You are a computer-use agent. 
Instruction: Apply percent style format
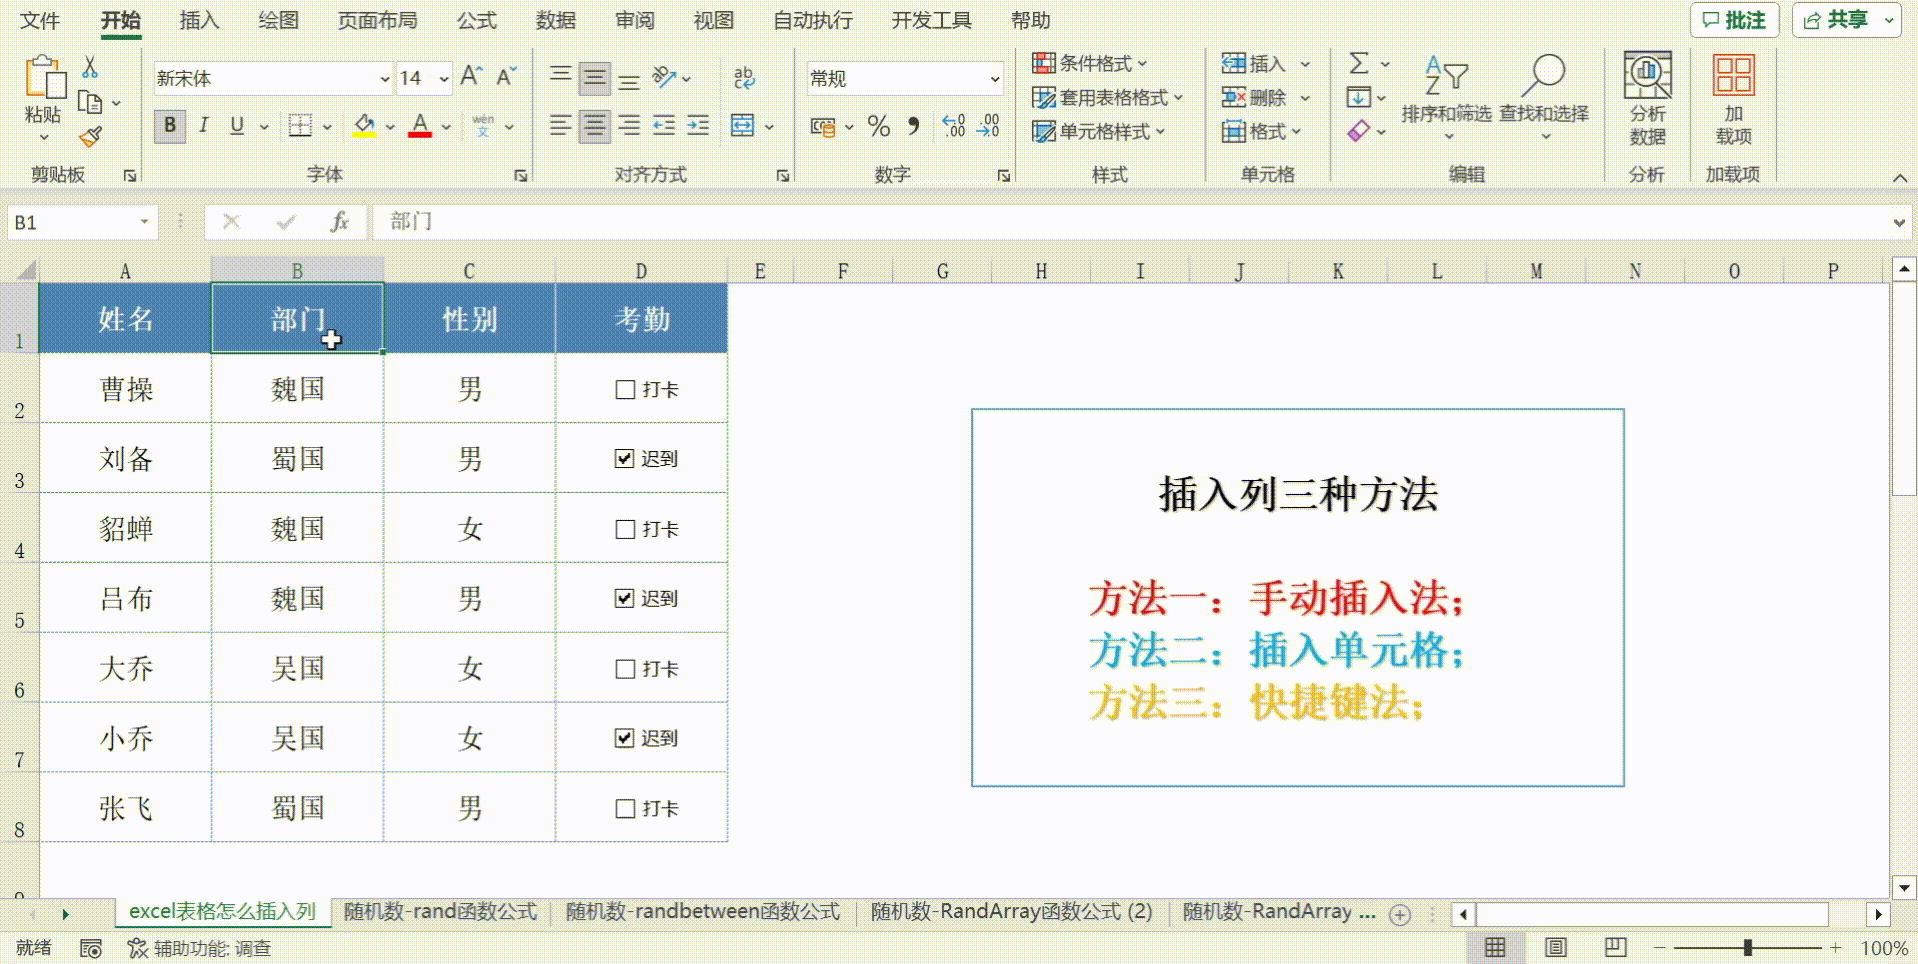pyautogui.click(x=879, y=126)
